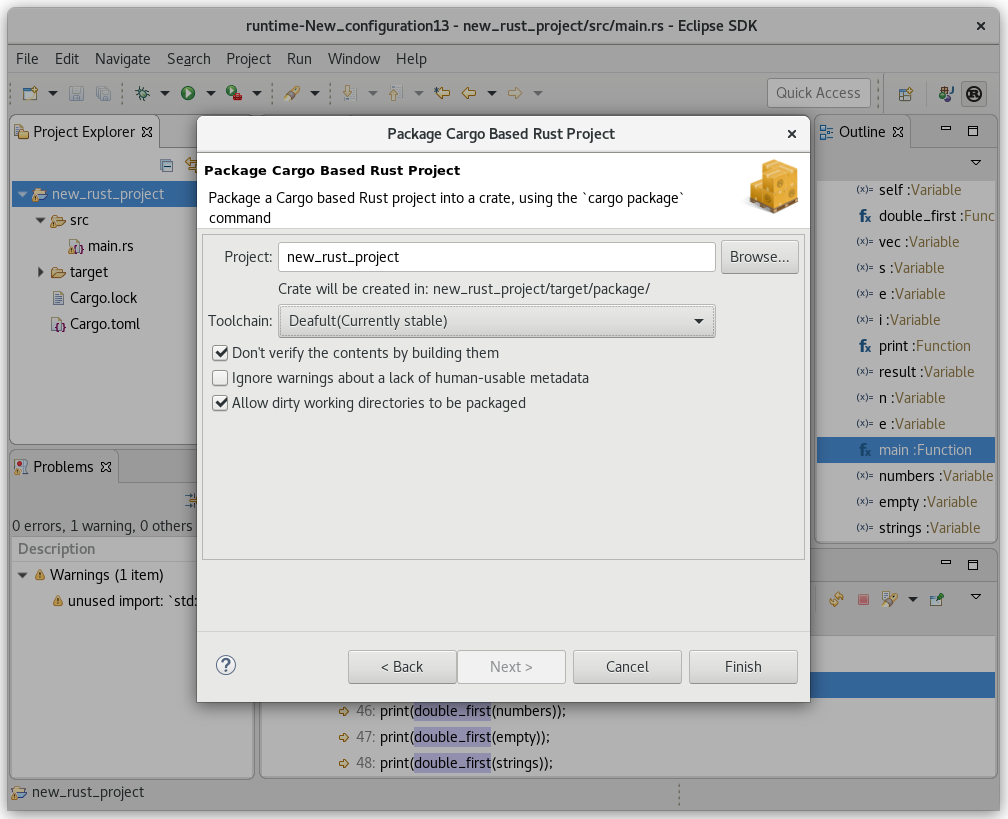Screen dimensions: 1008x819
Task: Click the Browse... button
Action: 759,257
